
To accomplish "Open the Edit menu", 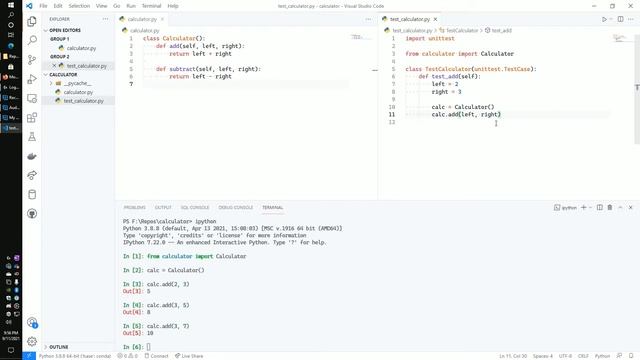I will pos(58,6).
